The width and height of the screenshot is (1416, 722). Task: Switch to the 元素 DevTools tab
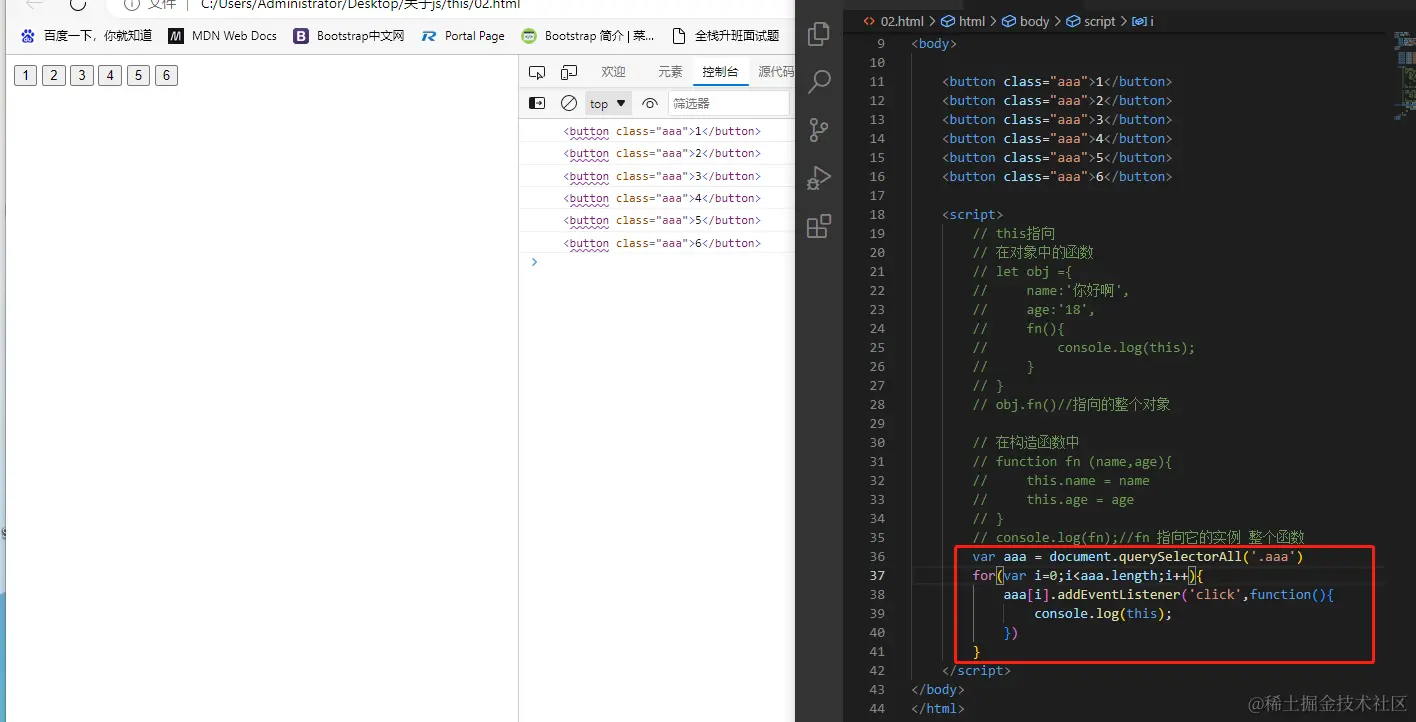[670, 72]
